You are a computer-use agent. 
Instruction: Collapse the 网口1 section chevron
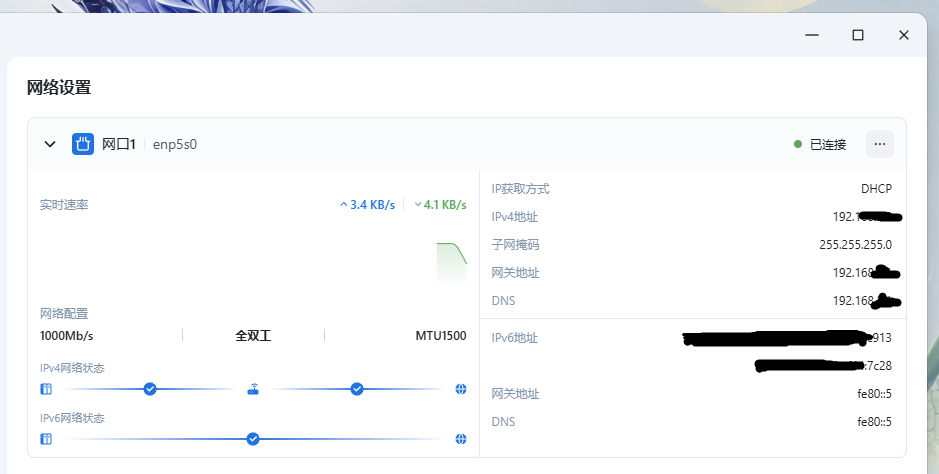point(50,144)
